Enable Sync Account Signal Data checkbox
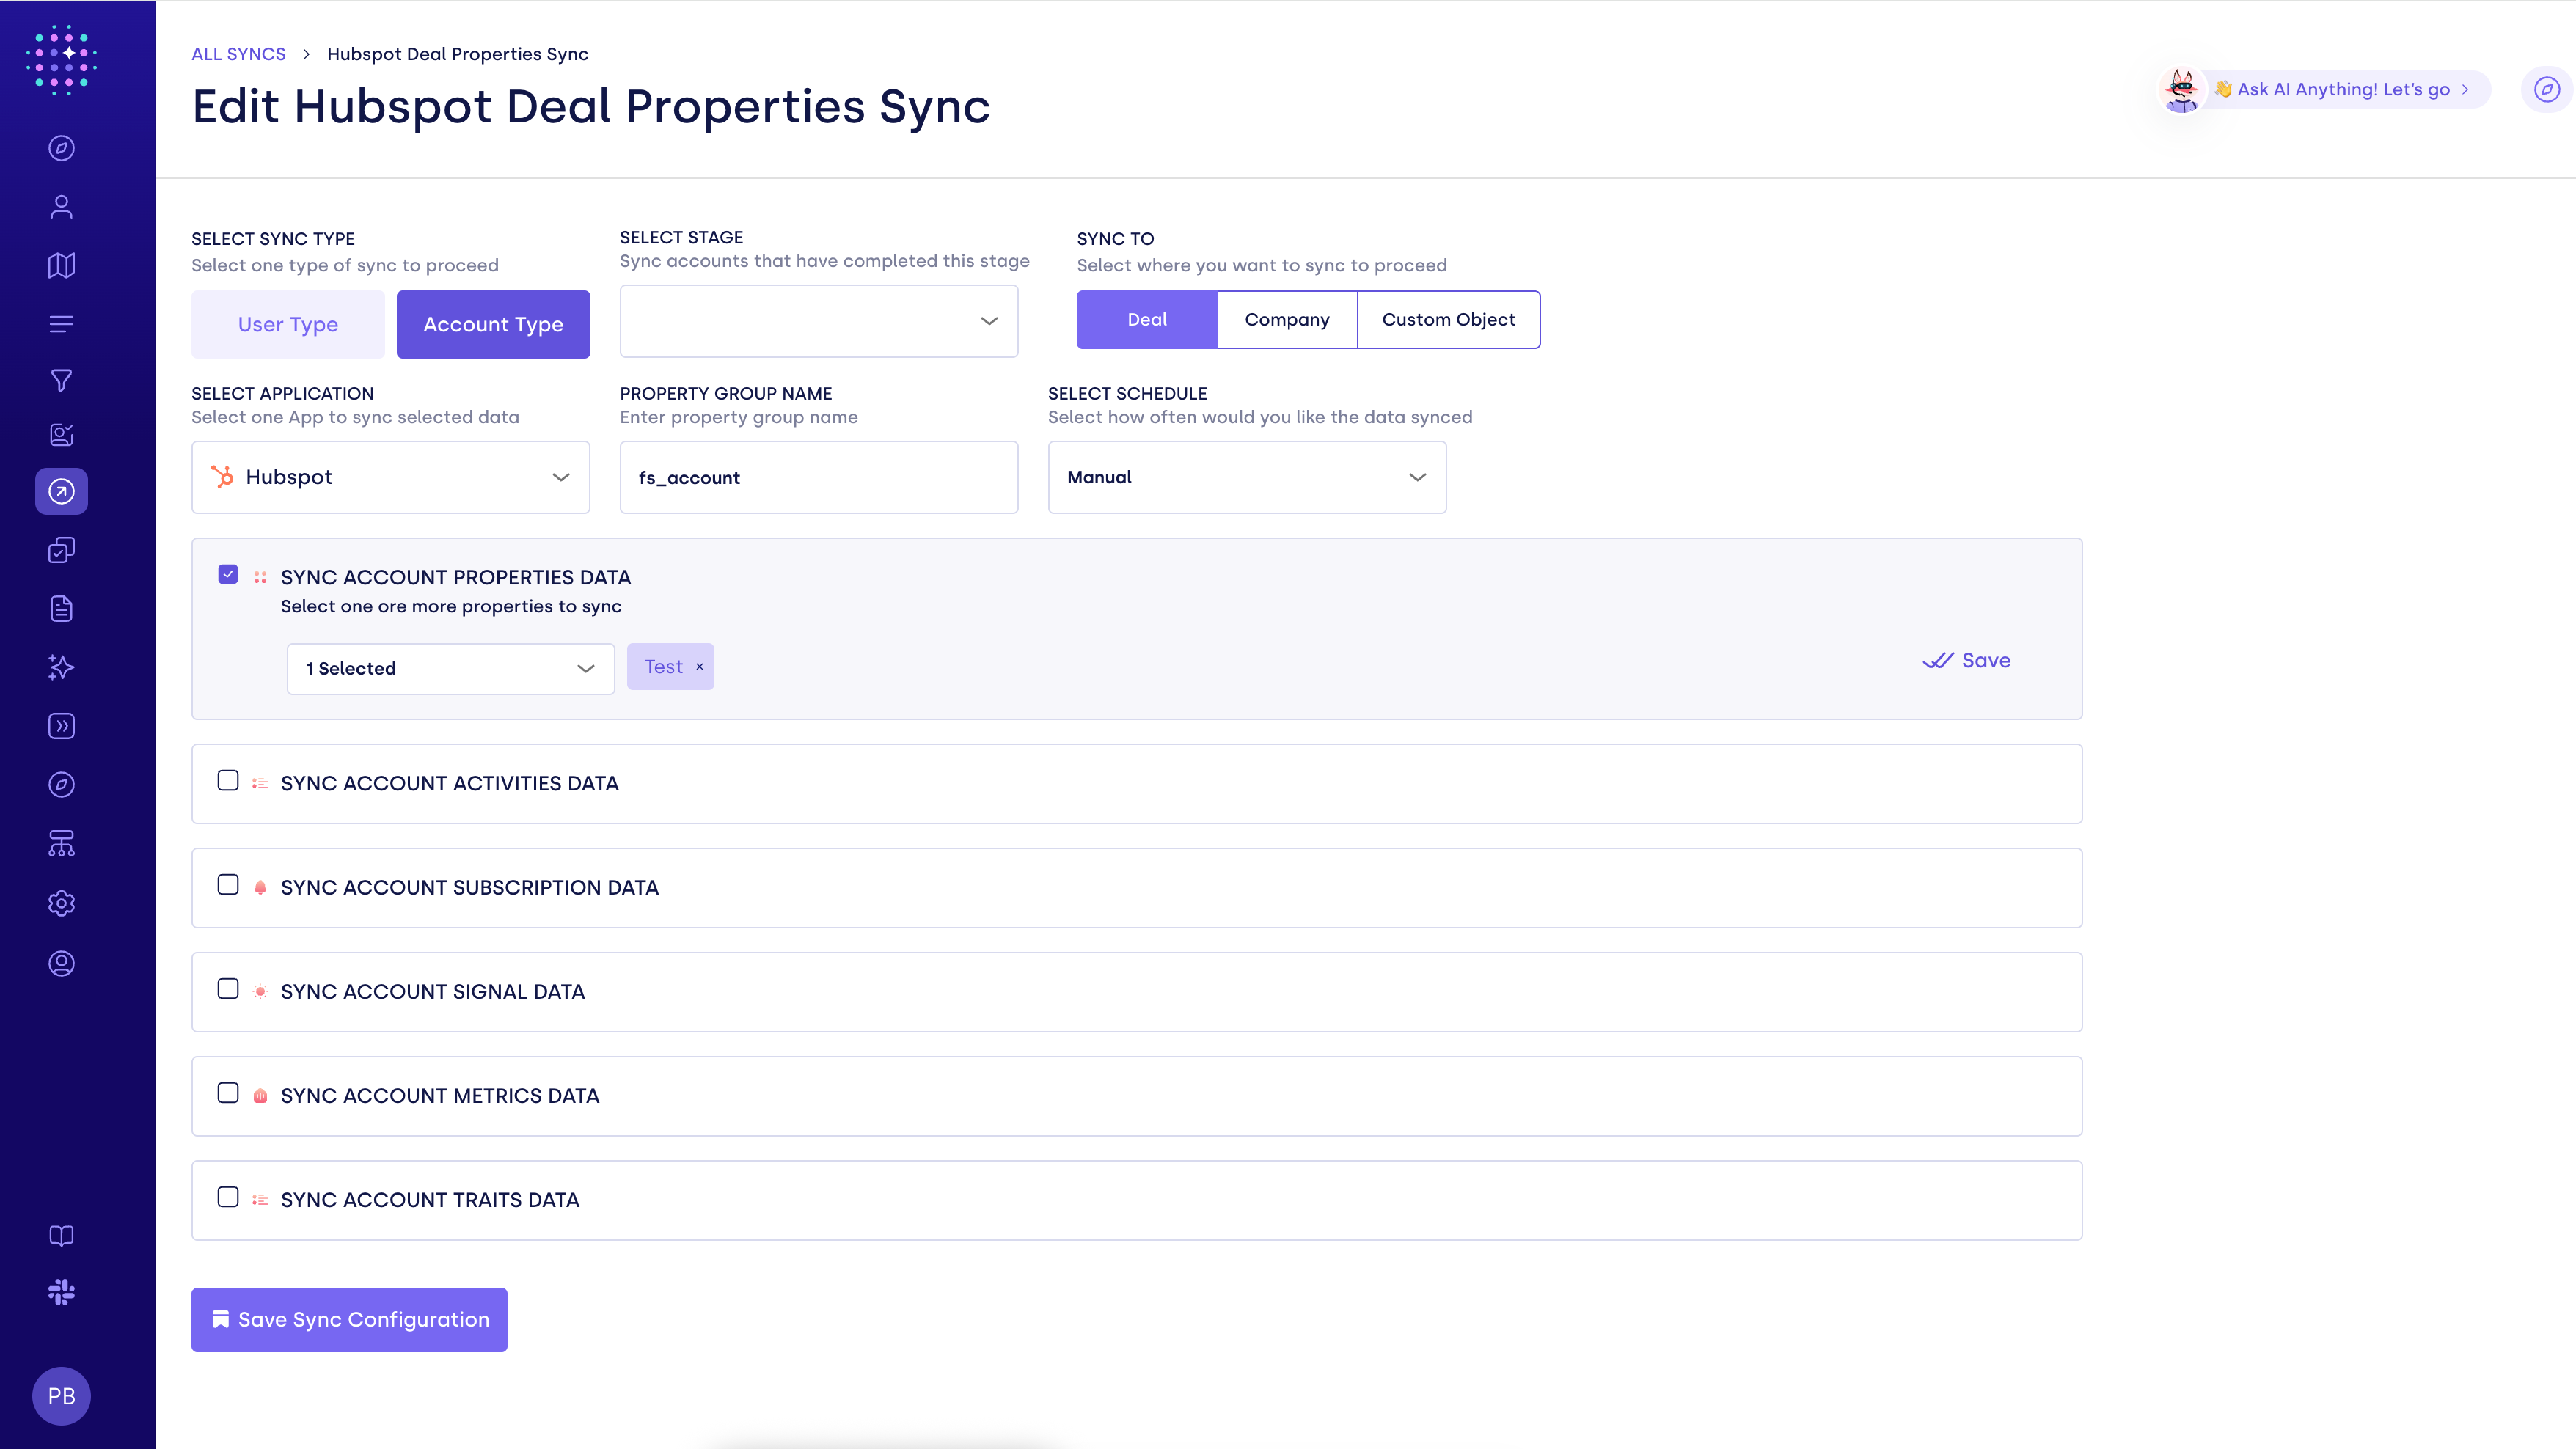2576x1449 pixels. pos(228,988)
